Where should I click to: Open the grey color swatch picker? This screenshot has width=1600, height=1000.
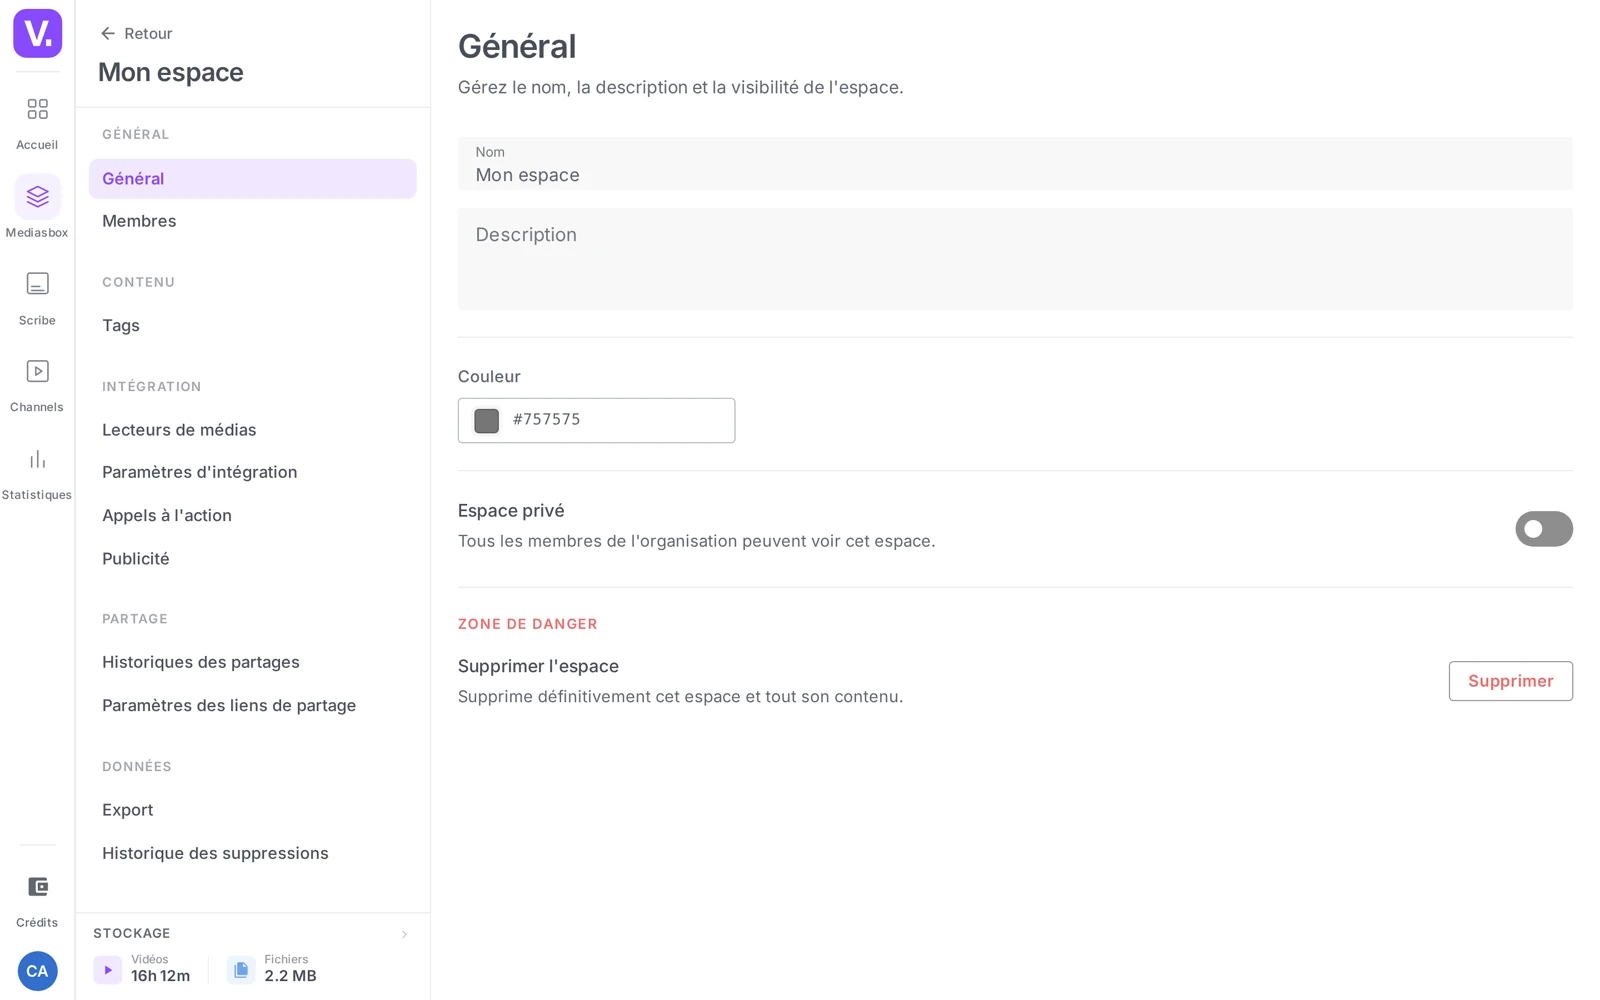click(x=487, y=421)
